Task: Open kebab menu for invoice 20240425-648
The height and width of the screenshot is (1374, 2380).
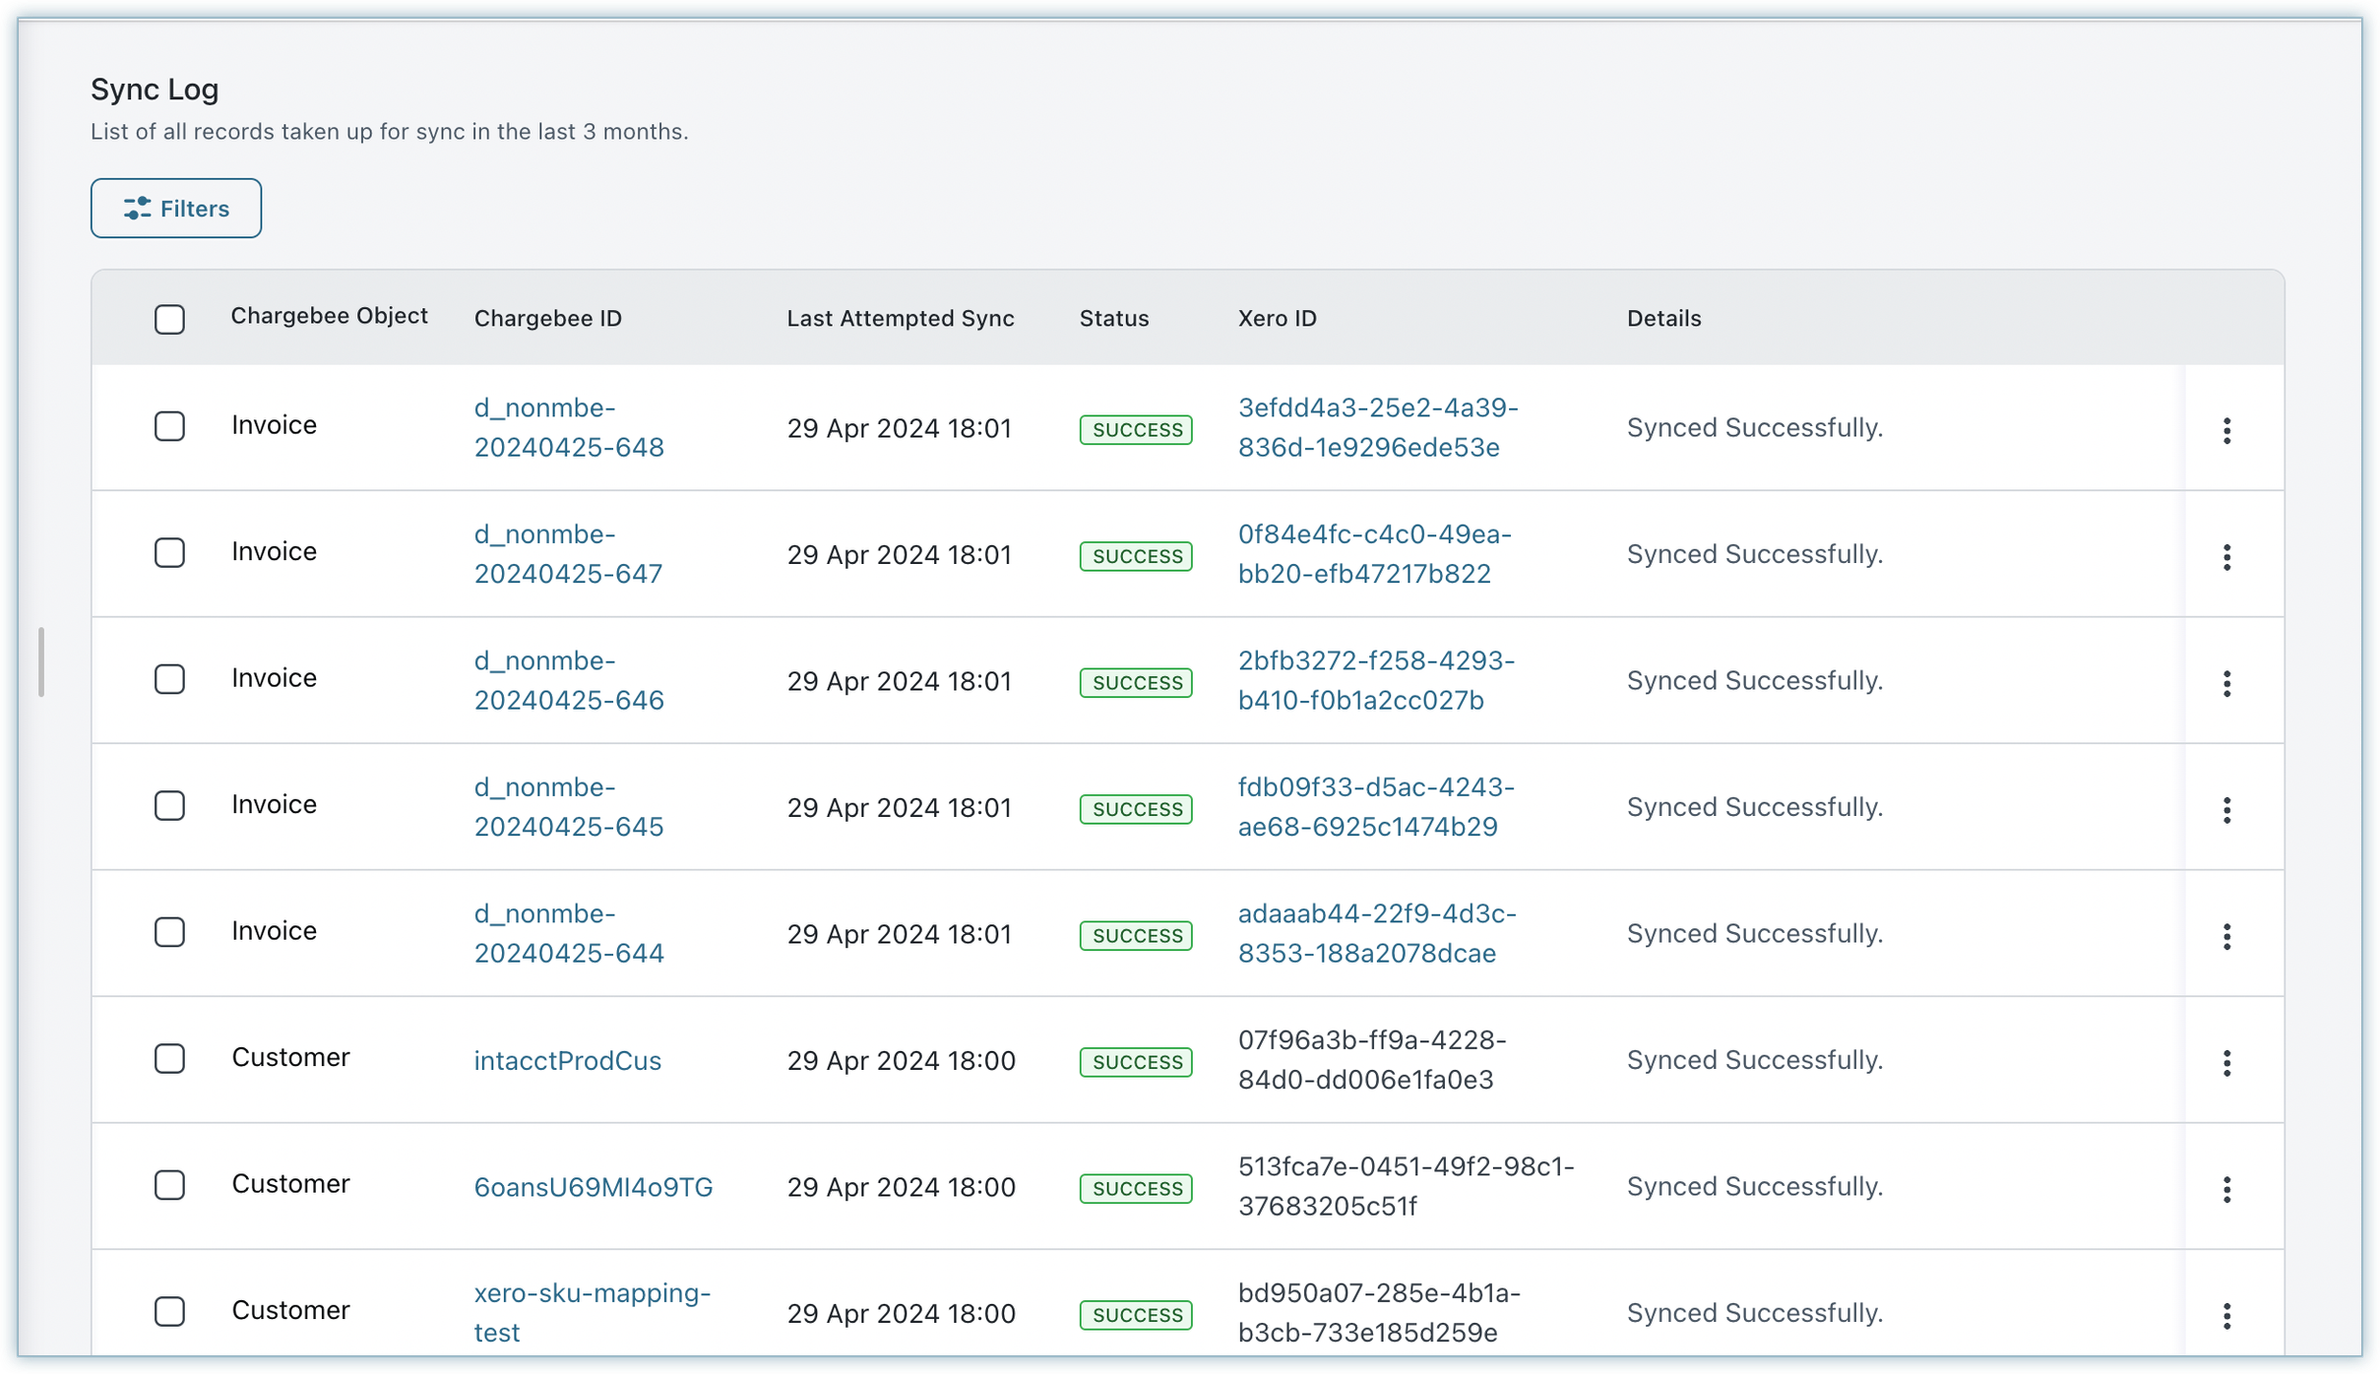Action: pos(2226,430)
